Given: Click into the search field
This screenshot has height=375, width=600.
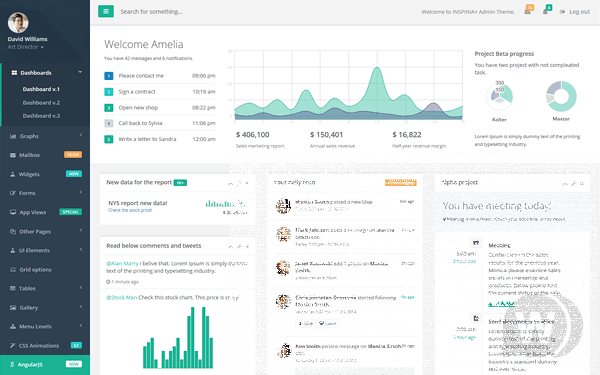Looking at the screenshot, I should tap(230, 12).
